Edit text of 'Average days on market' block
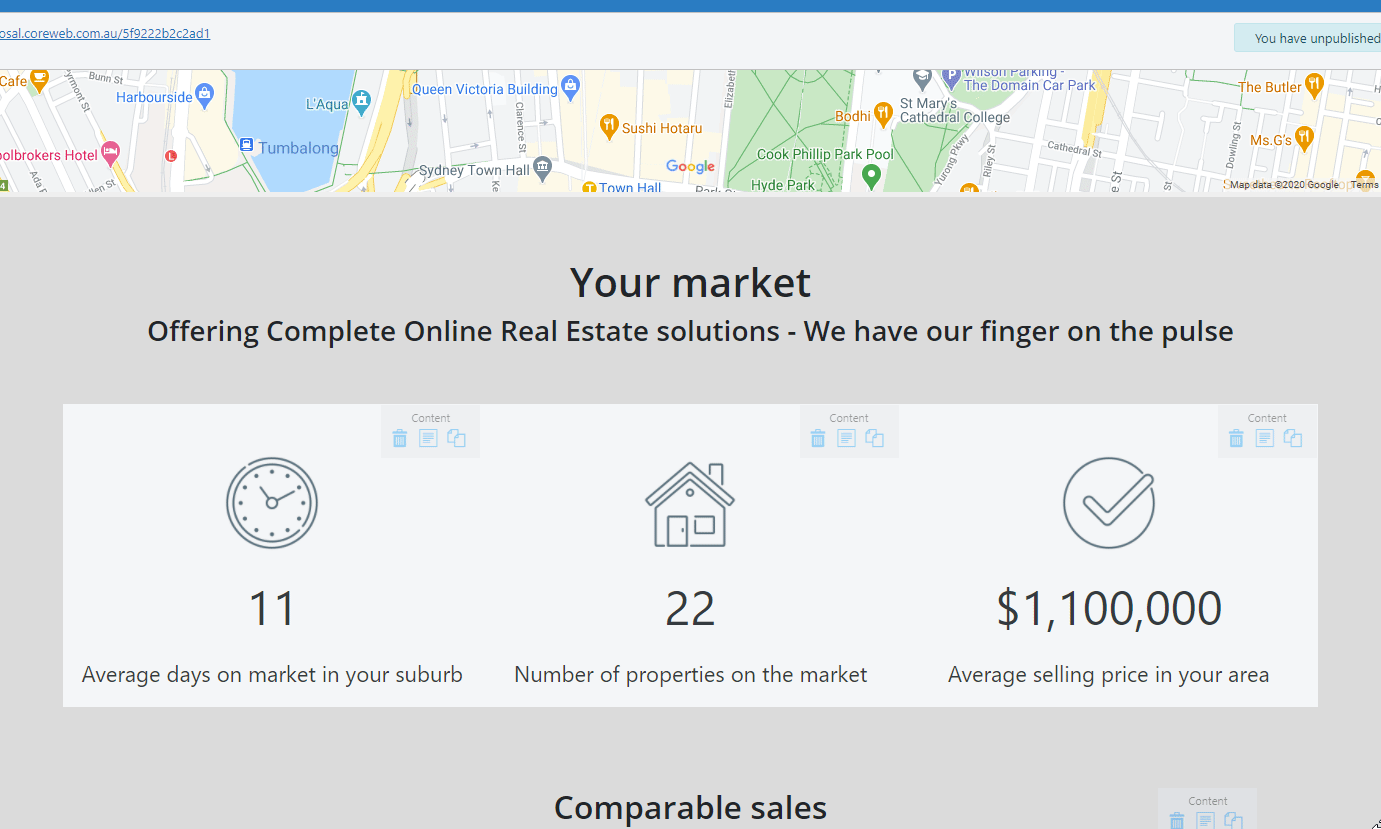This screenshot has width=1381, height=829. coord(428,438)
